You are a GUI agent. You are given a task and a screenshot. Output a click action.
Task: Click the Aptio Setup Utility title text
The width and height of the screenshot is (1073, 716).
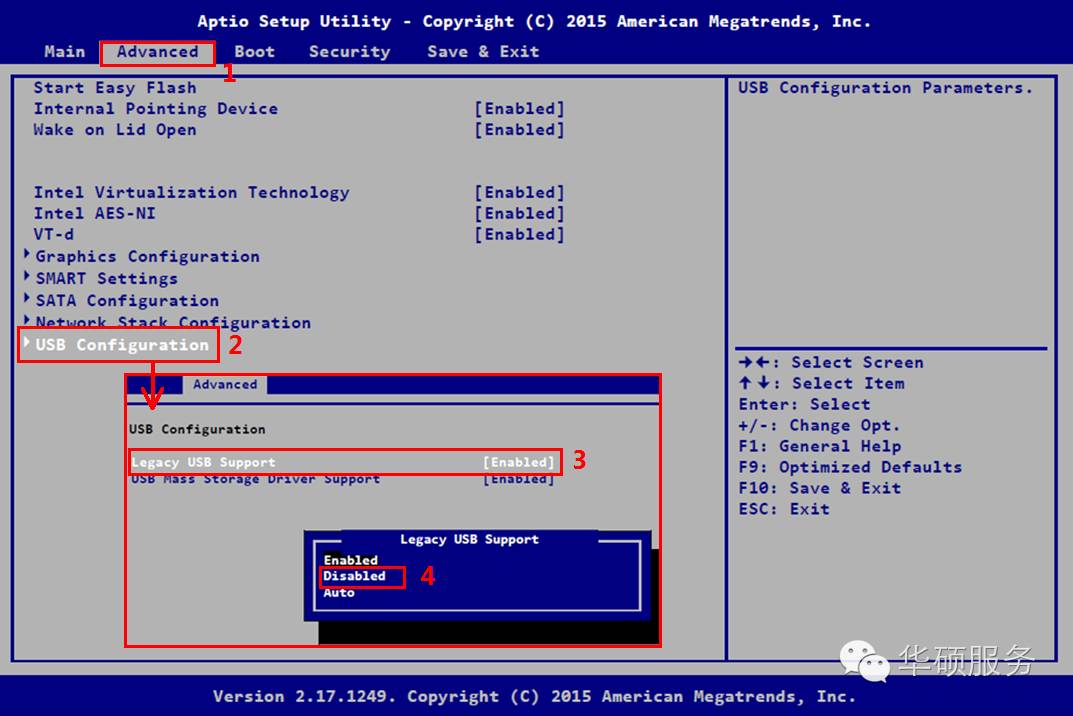[534, 21]
